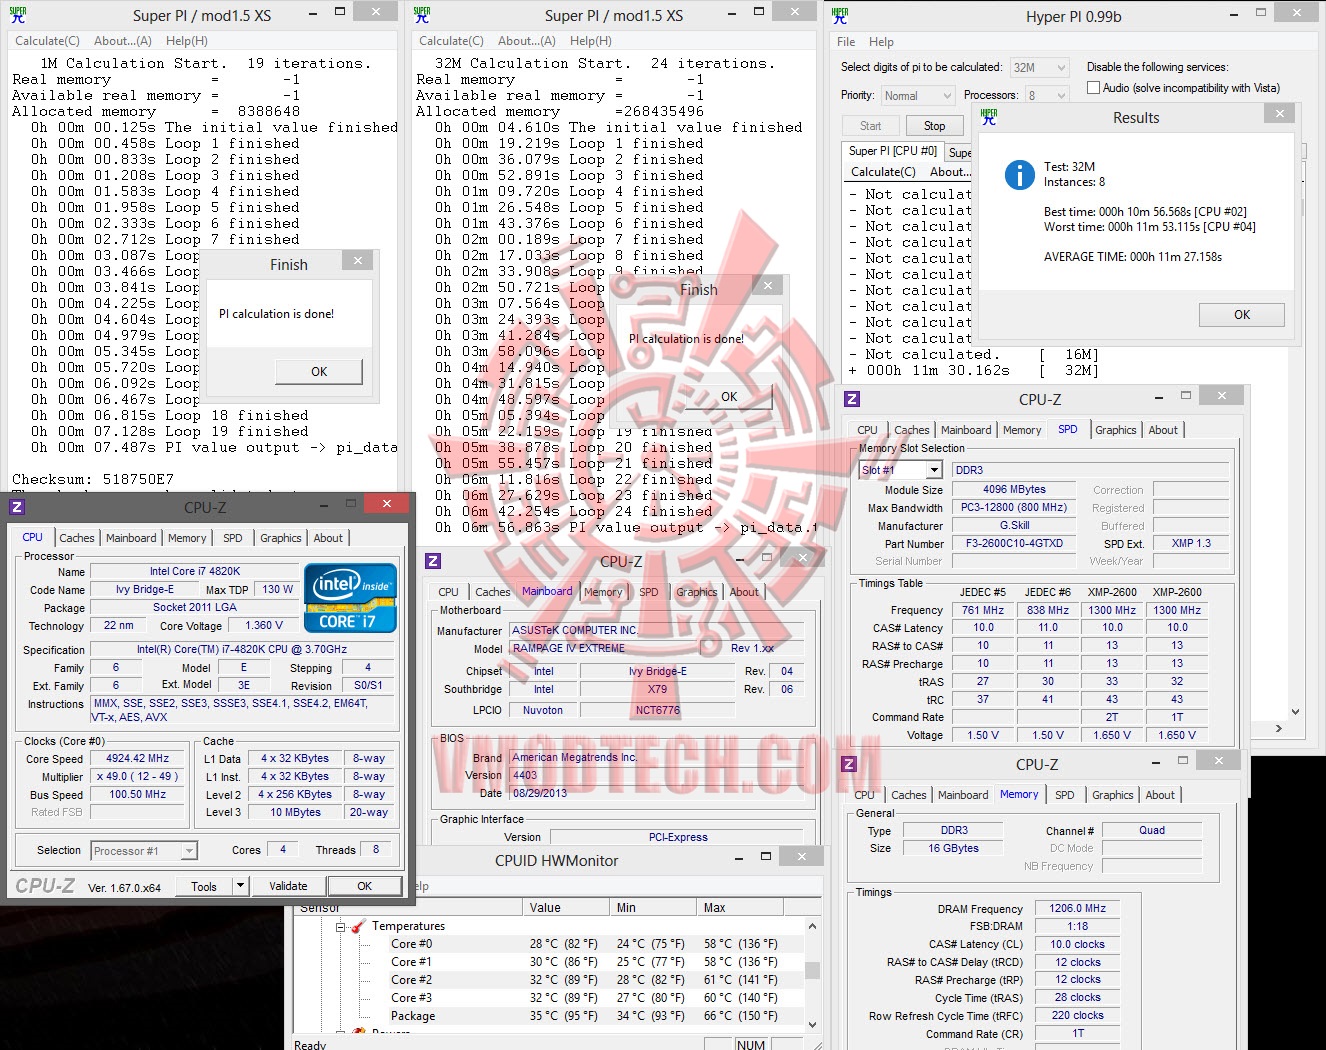Image resolution: width=1326 pixels, height=1050 pixels.
Task: Click the Value column header in HWMonitor
Action: point(566,908)
